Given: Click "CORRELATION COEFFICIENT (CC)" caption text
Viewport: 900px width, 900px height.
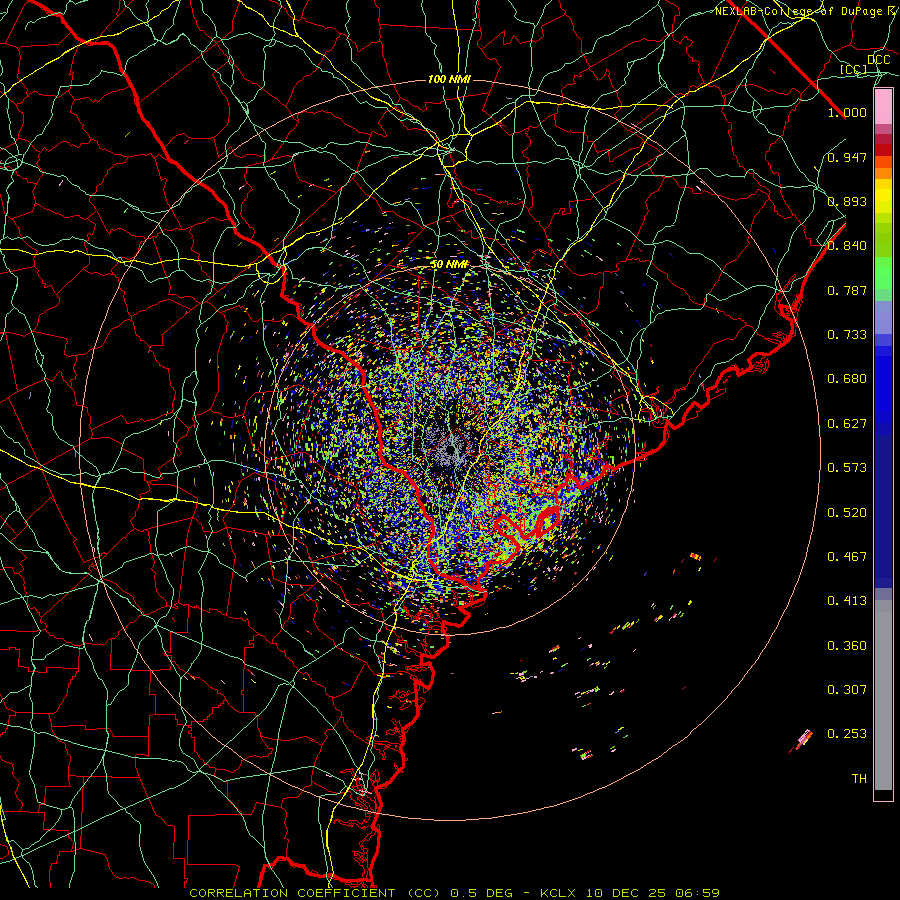Looking at the screenshot, I should 315,893.
